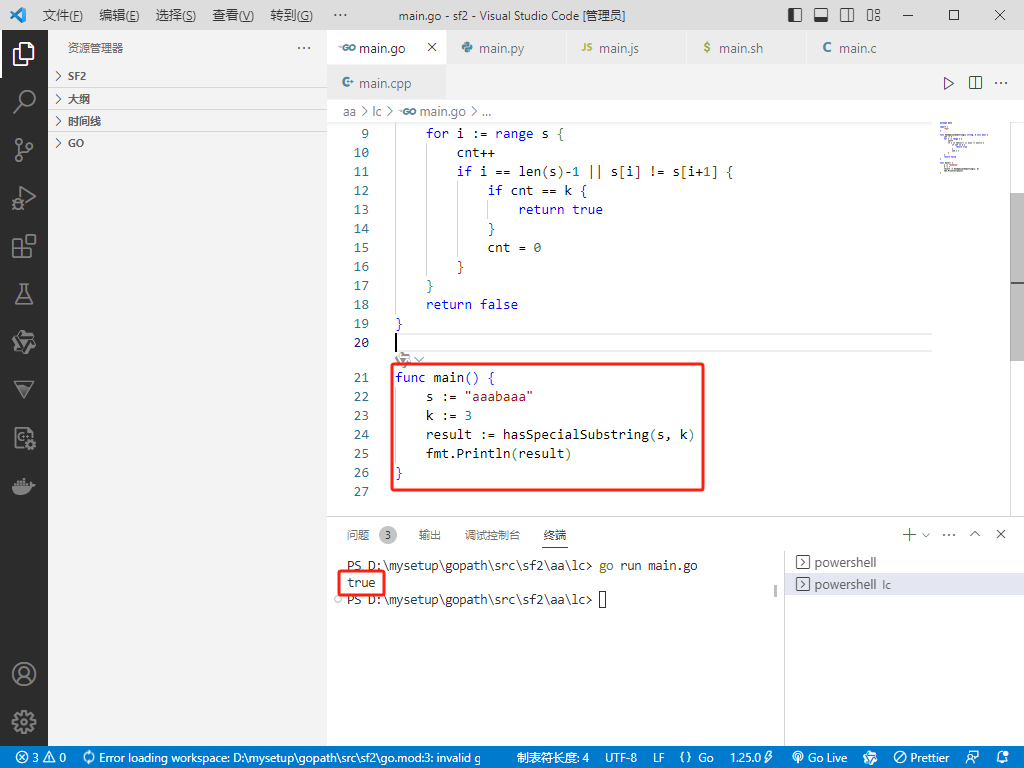Open the 文件(F) menu

pyautogui.click(x=63, y=15)
